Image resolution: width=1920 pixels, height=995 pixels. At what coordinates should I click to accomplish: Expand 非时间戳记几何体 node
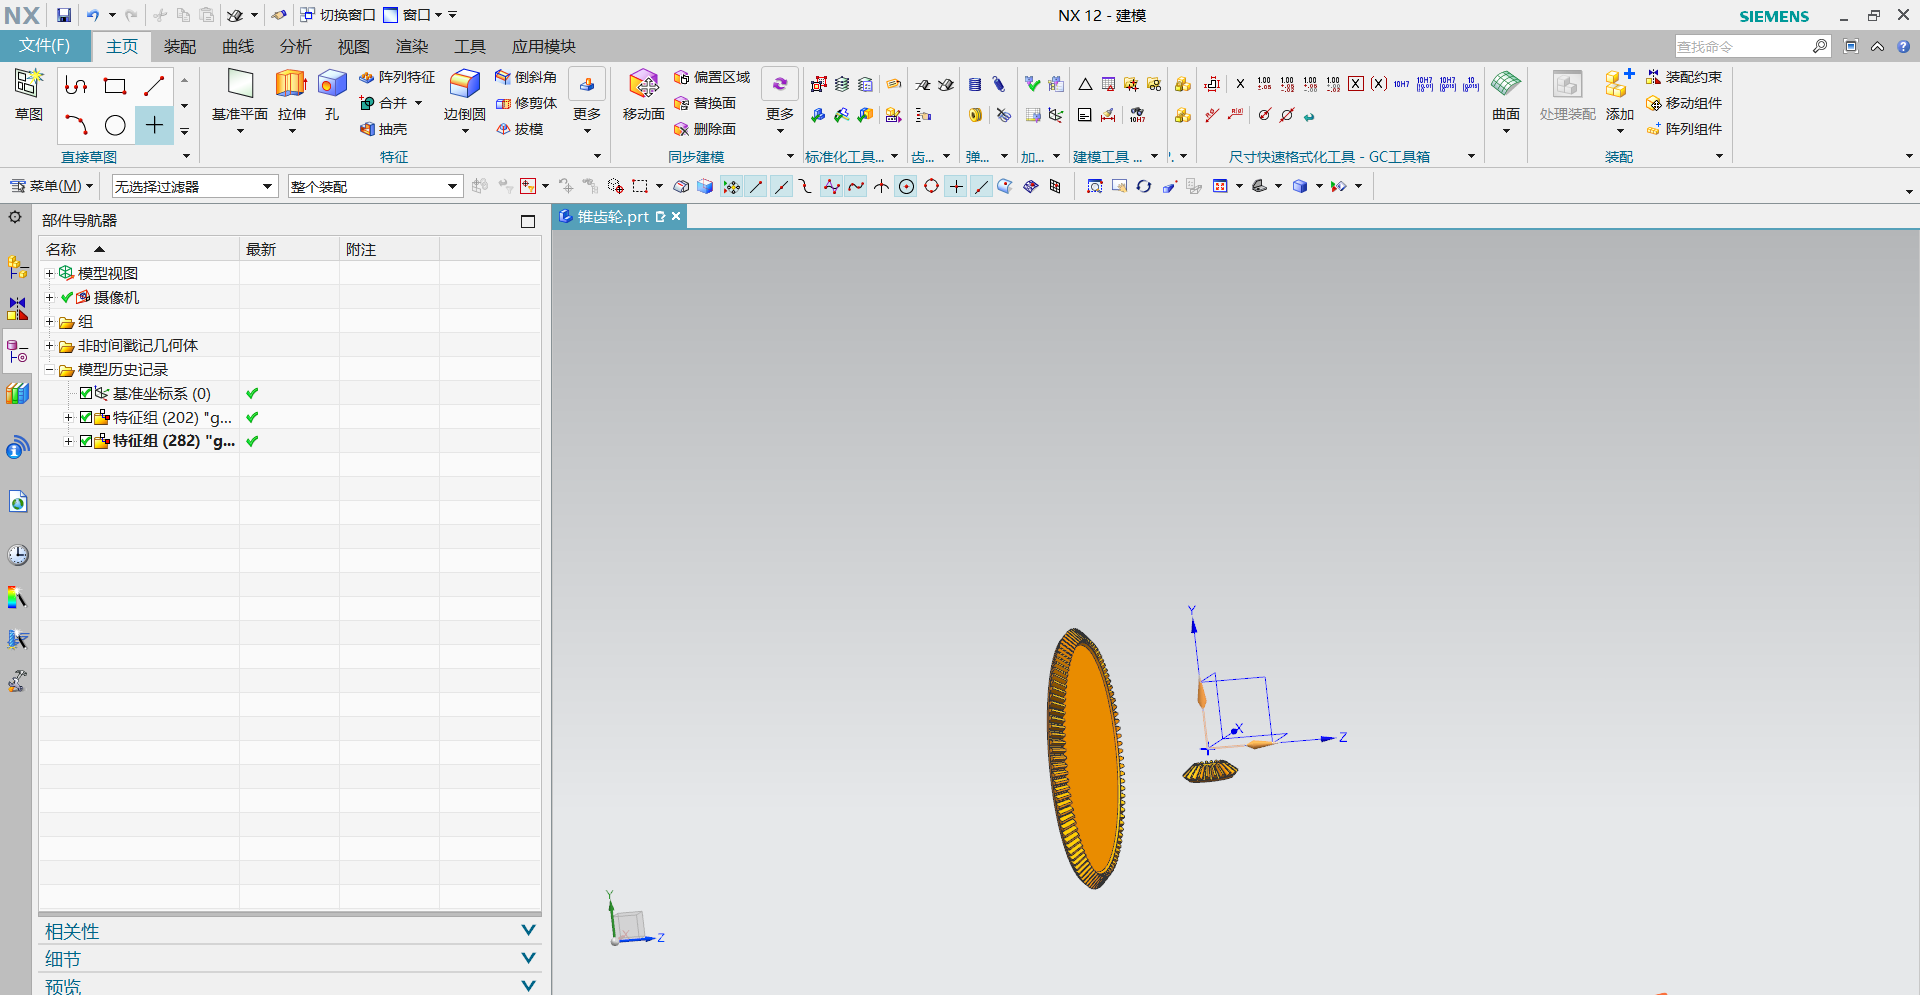[x=49, y=345]
